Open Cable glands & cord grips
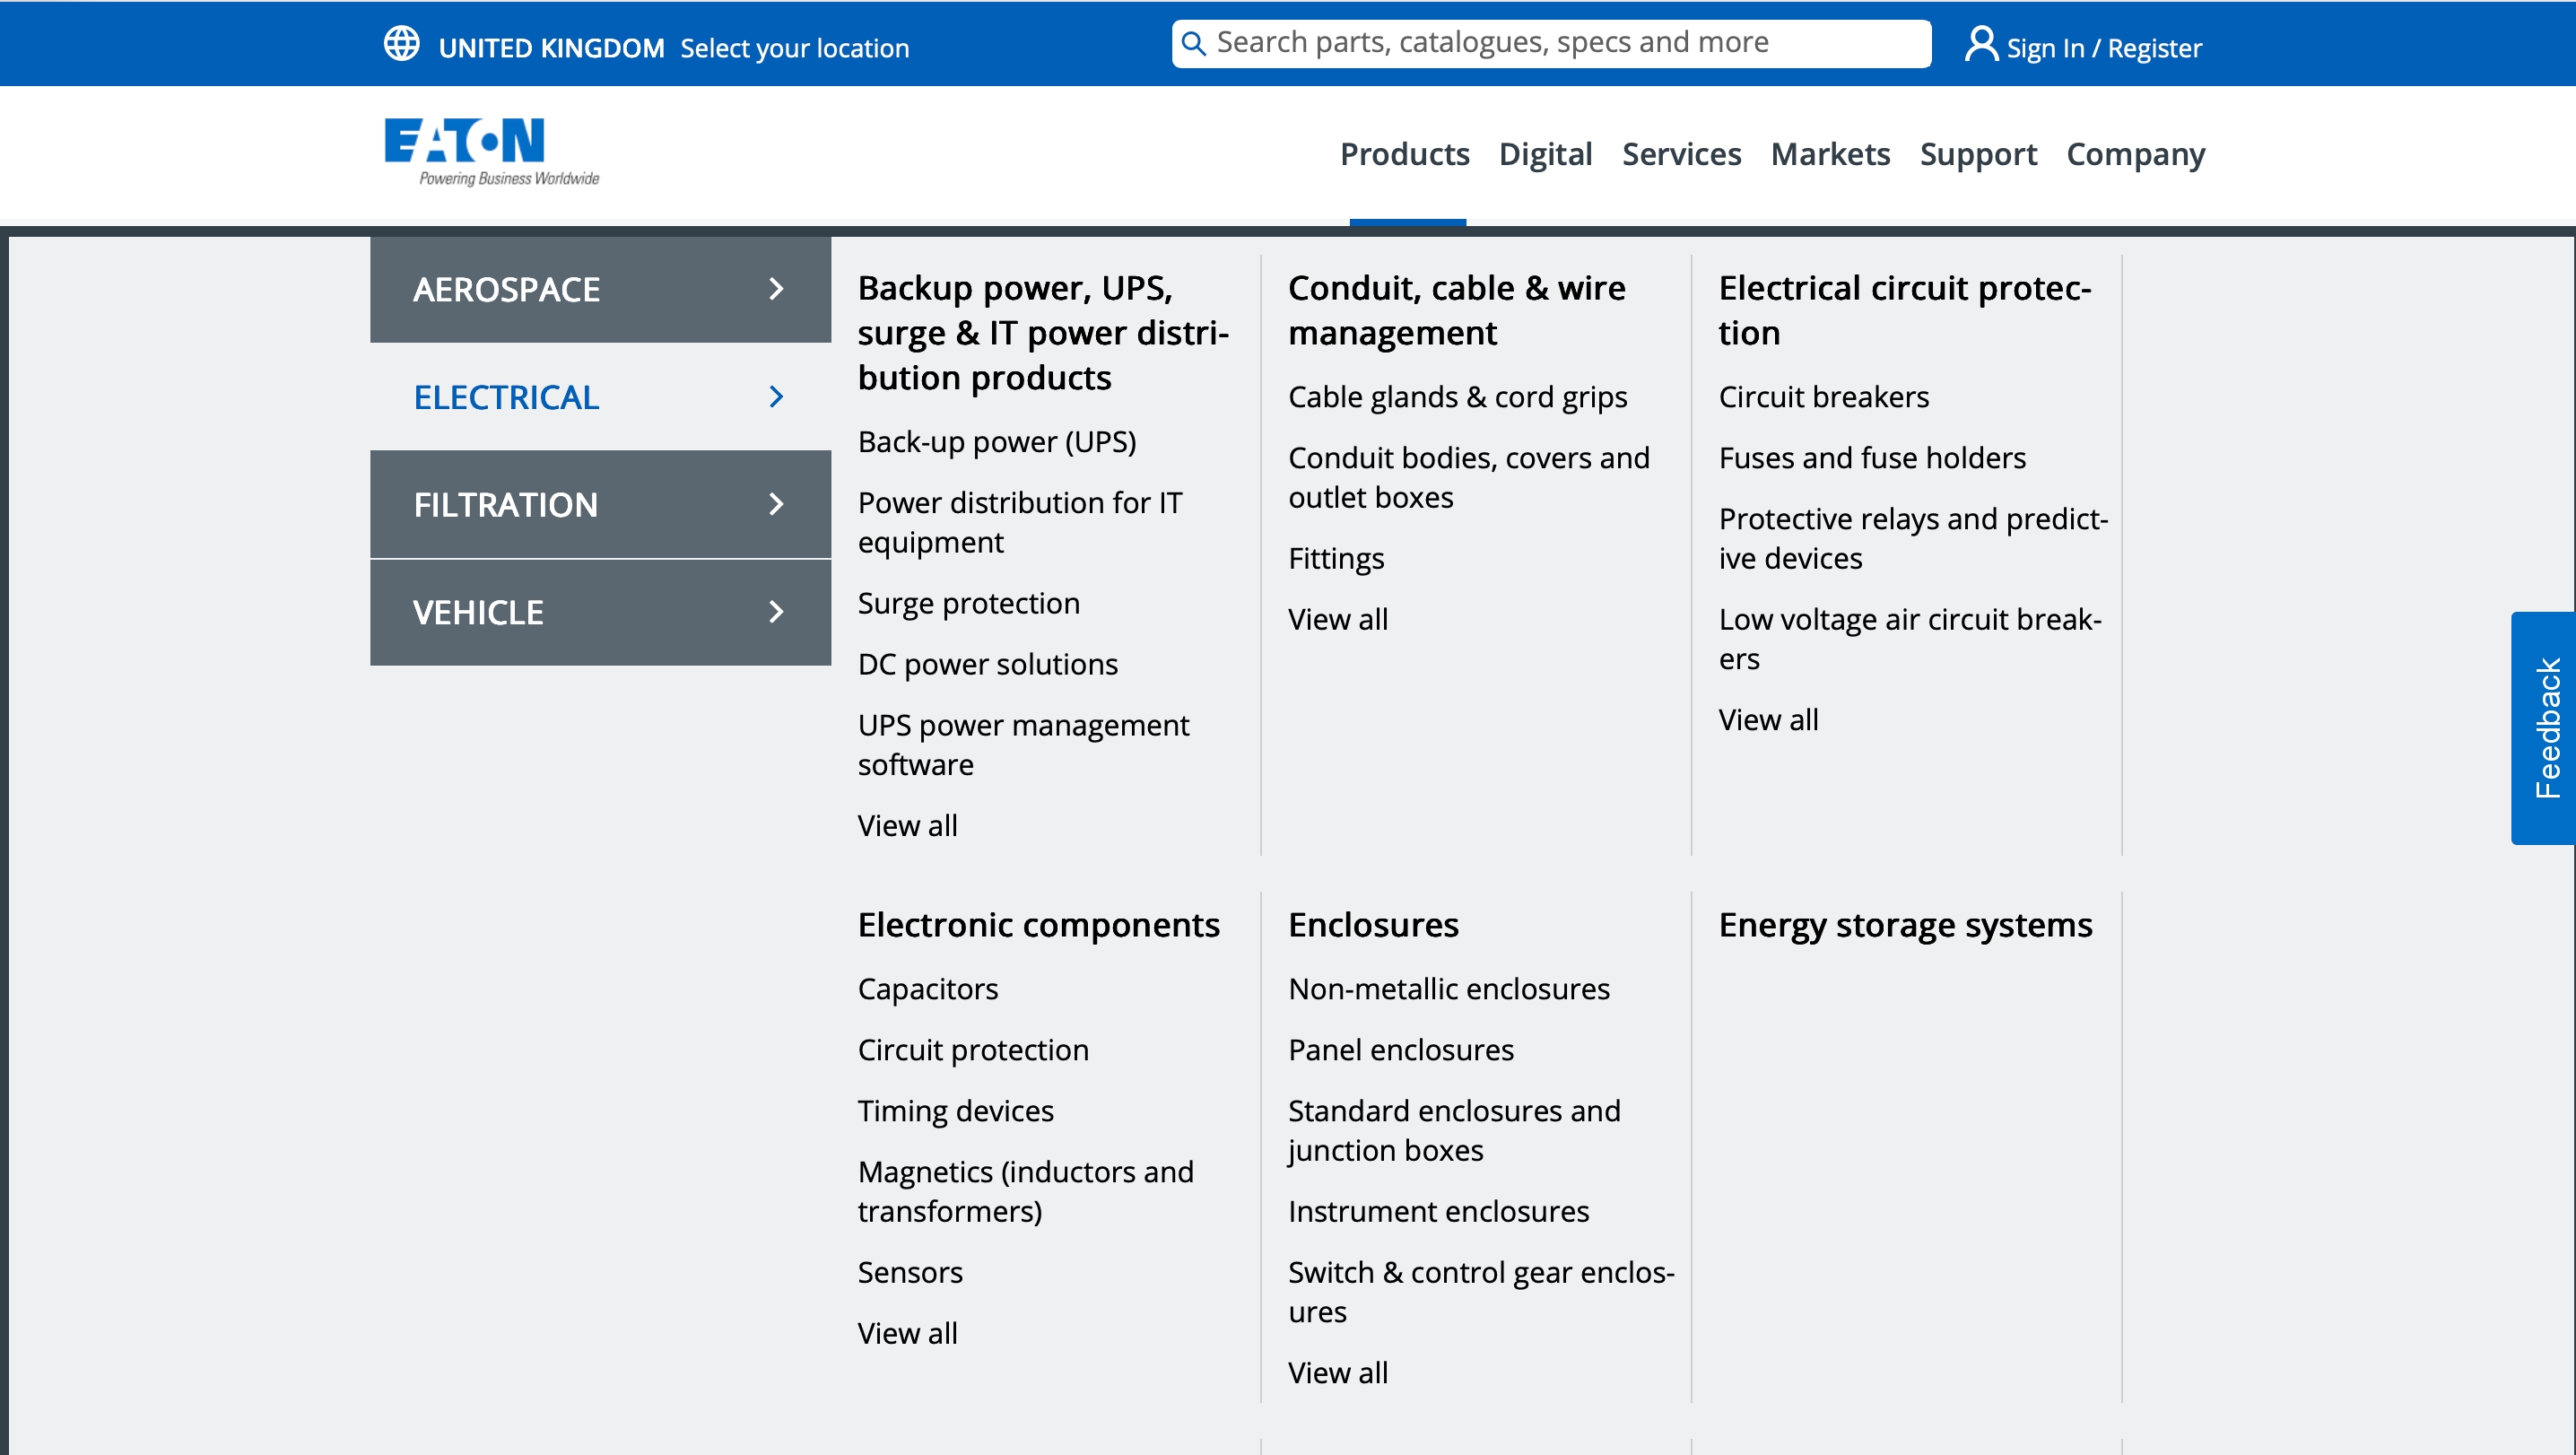The image size is (2576, 1455). pyautogui.click(x=1457, y=397)
